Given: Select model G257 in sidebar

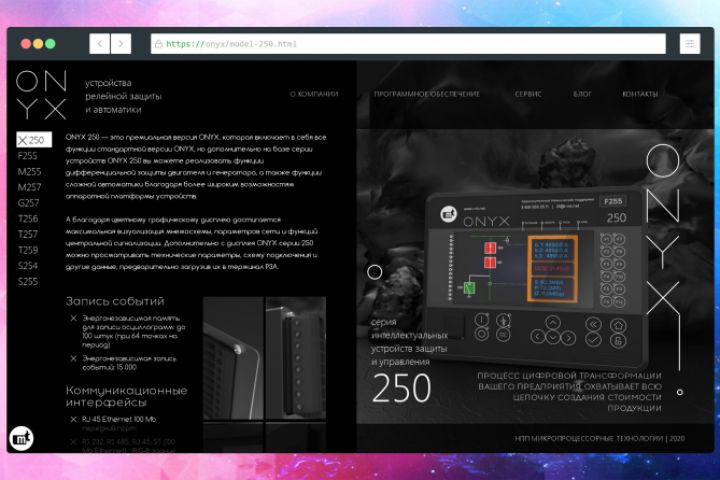Looking at the screenshot, I should tap(28, 203).
